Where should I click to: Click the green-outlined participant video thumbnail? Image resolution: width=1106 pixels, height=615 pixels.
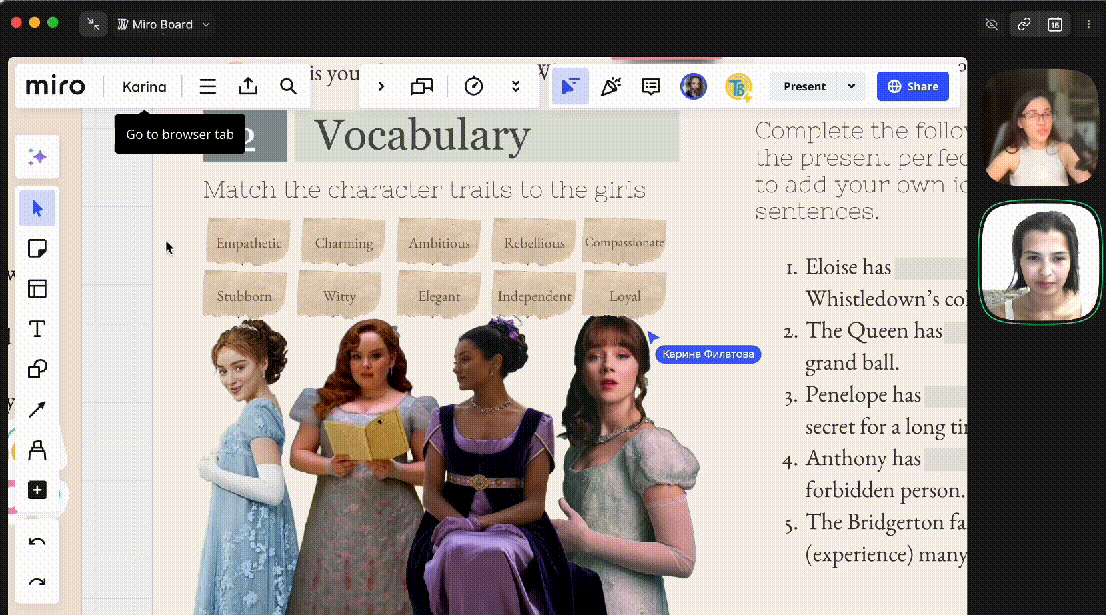[x=1040, y=262]
